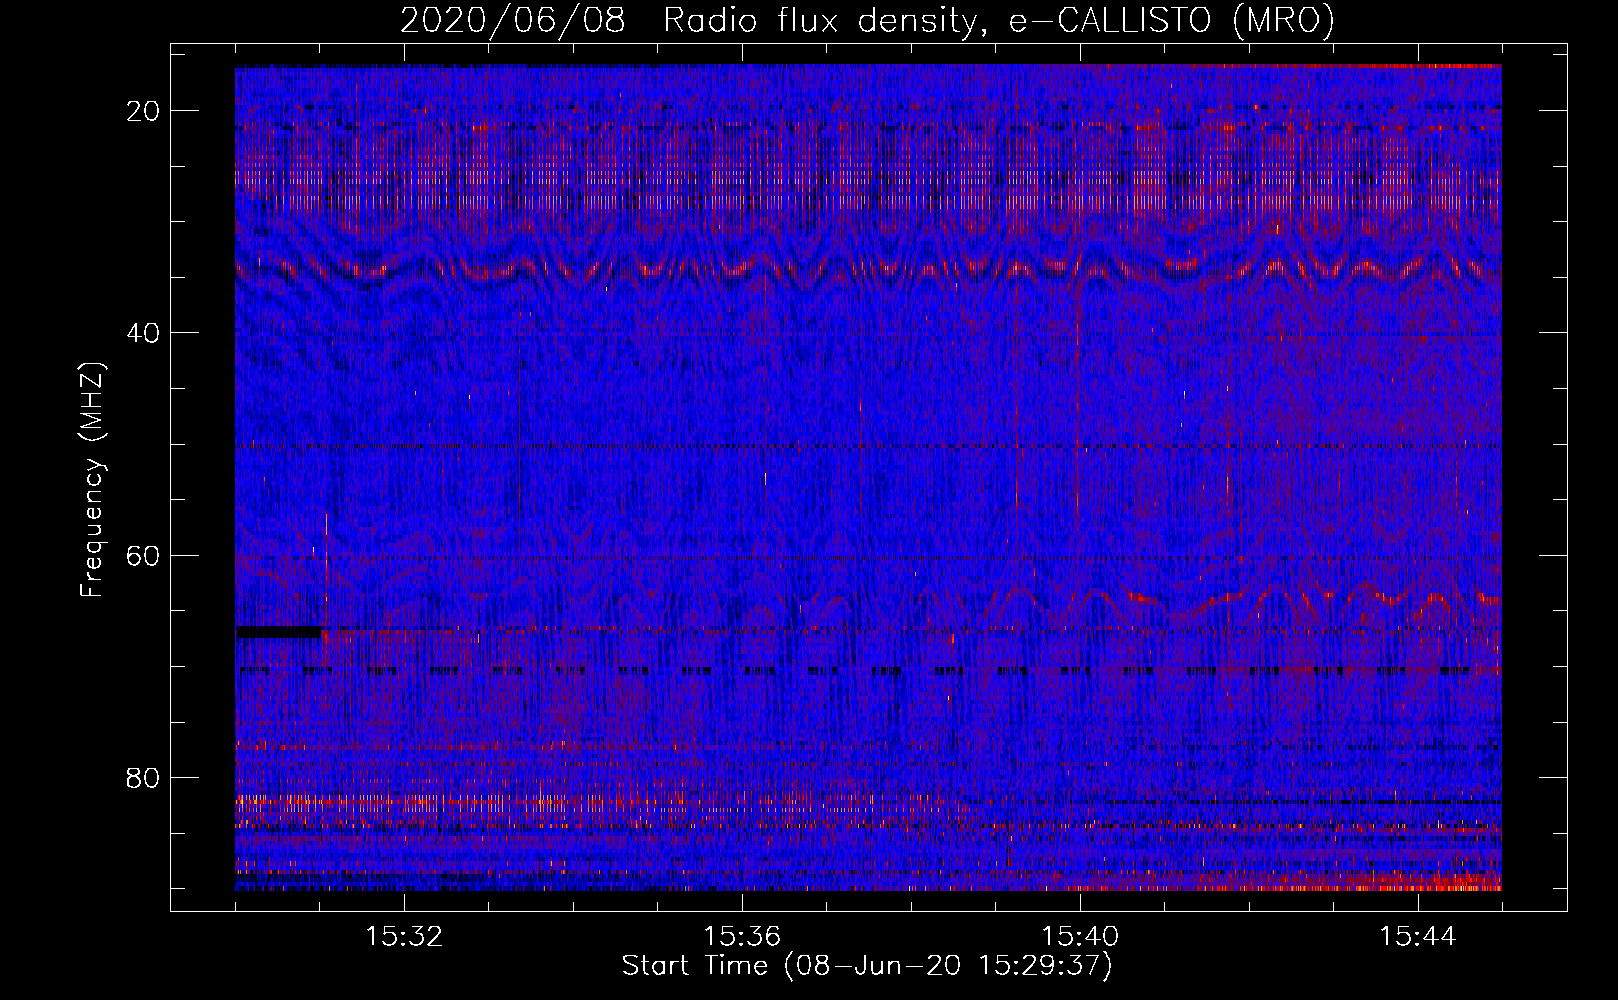
Task: Click the plot title '2020/06/08 Radio flux density, e-CALLISTO (MRO)'
Action: point(867,20)
